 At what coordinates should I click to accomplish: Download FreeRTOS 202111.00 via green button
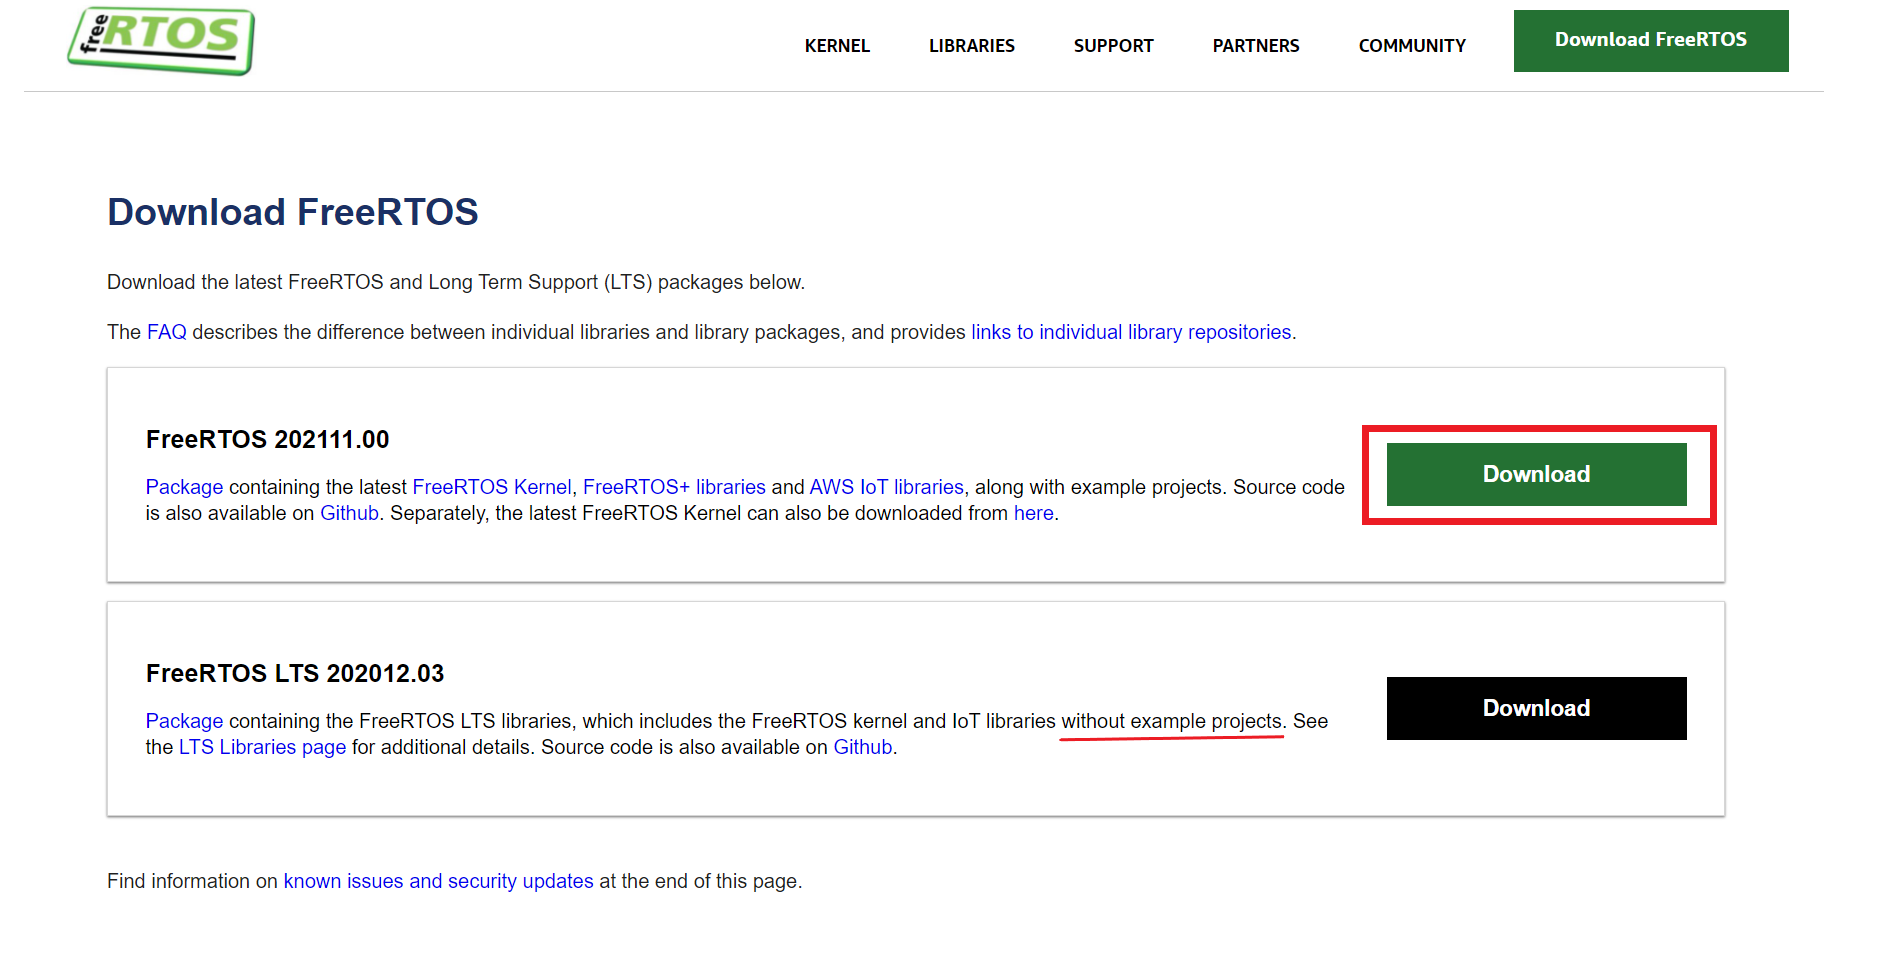1536,474
